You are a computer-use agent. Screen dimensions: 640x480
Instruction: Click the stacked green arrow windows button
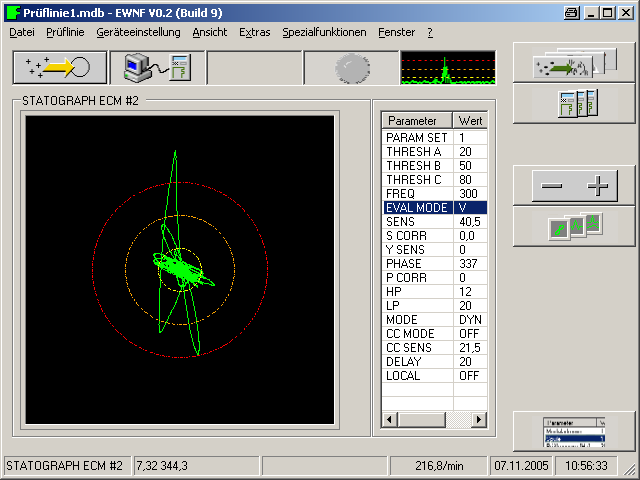(574, 62)
